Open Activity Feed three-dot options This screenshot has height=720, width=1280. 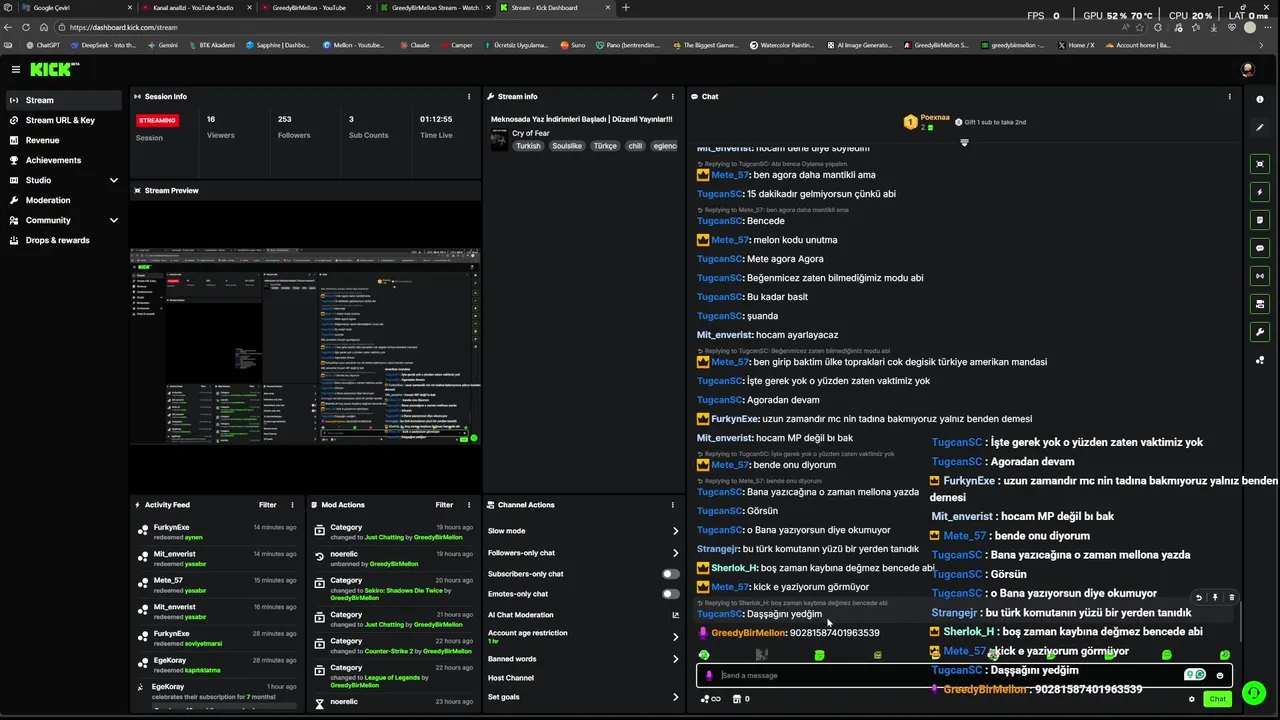pyautogui.click(x=292, y=505)
